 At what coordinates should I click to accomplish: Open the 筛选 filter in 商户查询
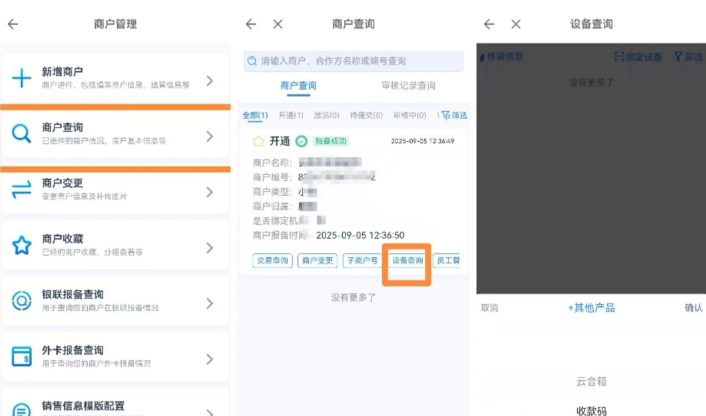[x=454, y=115]
